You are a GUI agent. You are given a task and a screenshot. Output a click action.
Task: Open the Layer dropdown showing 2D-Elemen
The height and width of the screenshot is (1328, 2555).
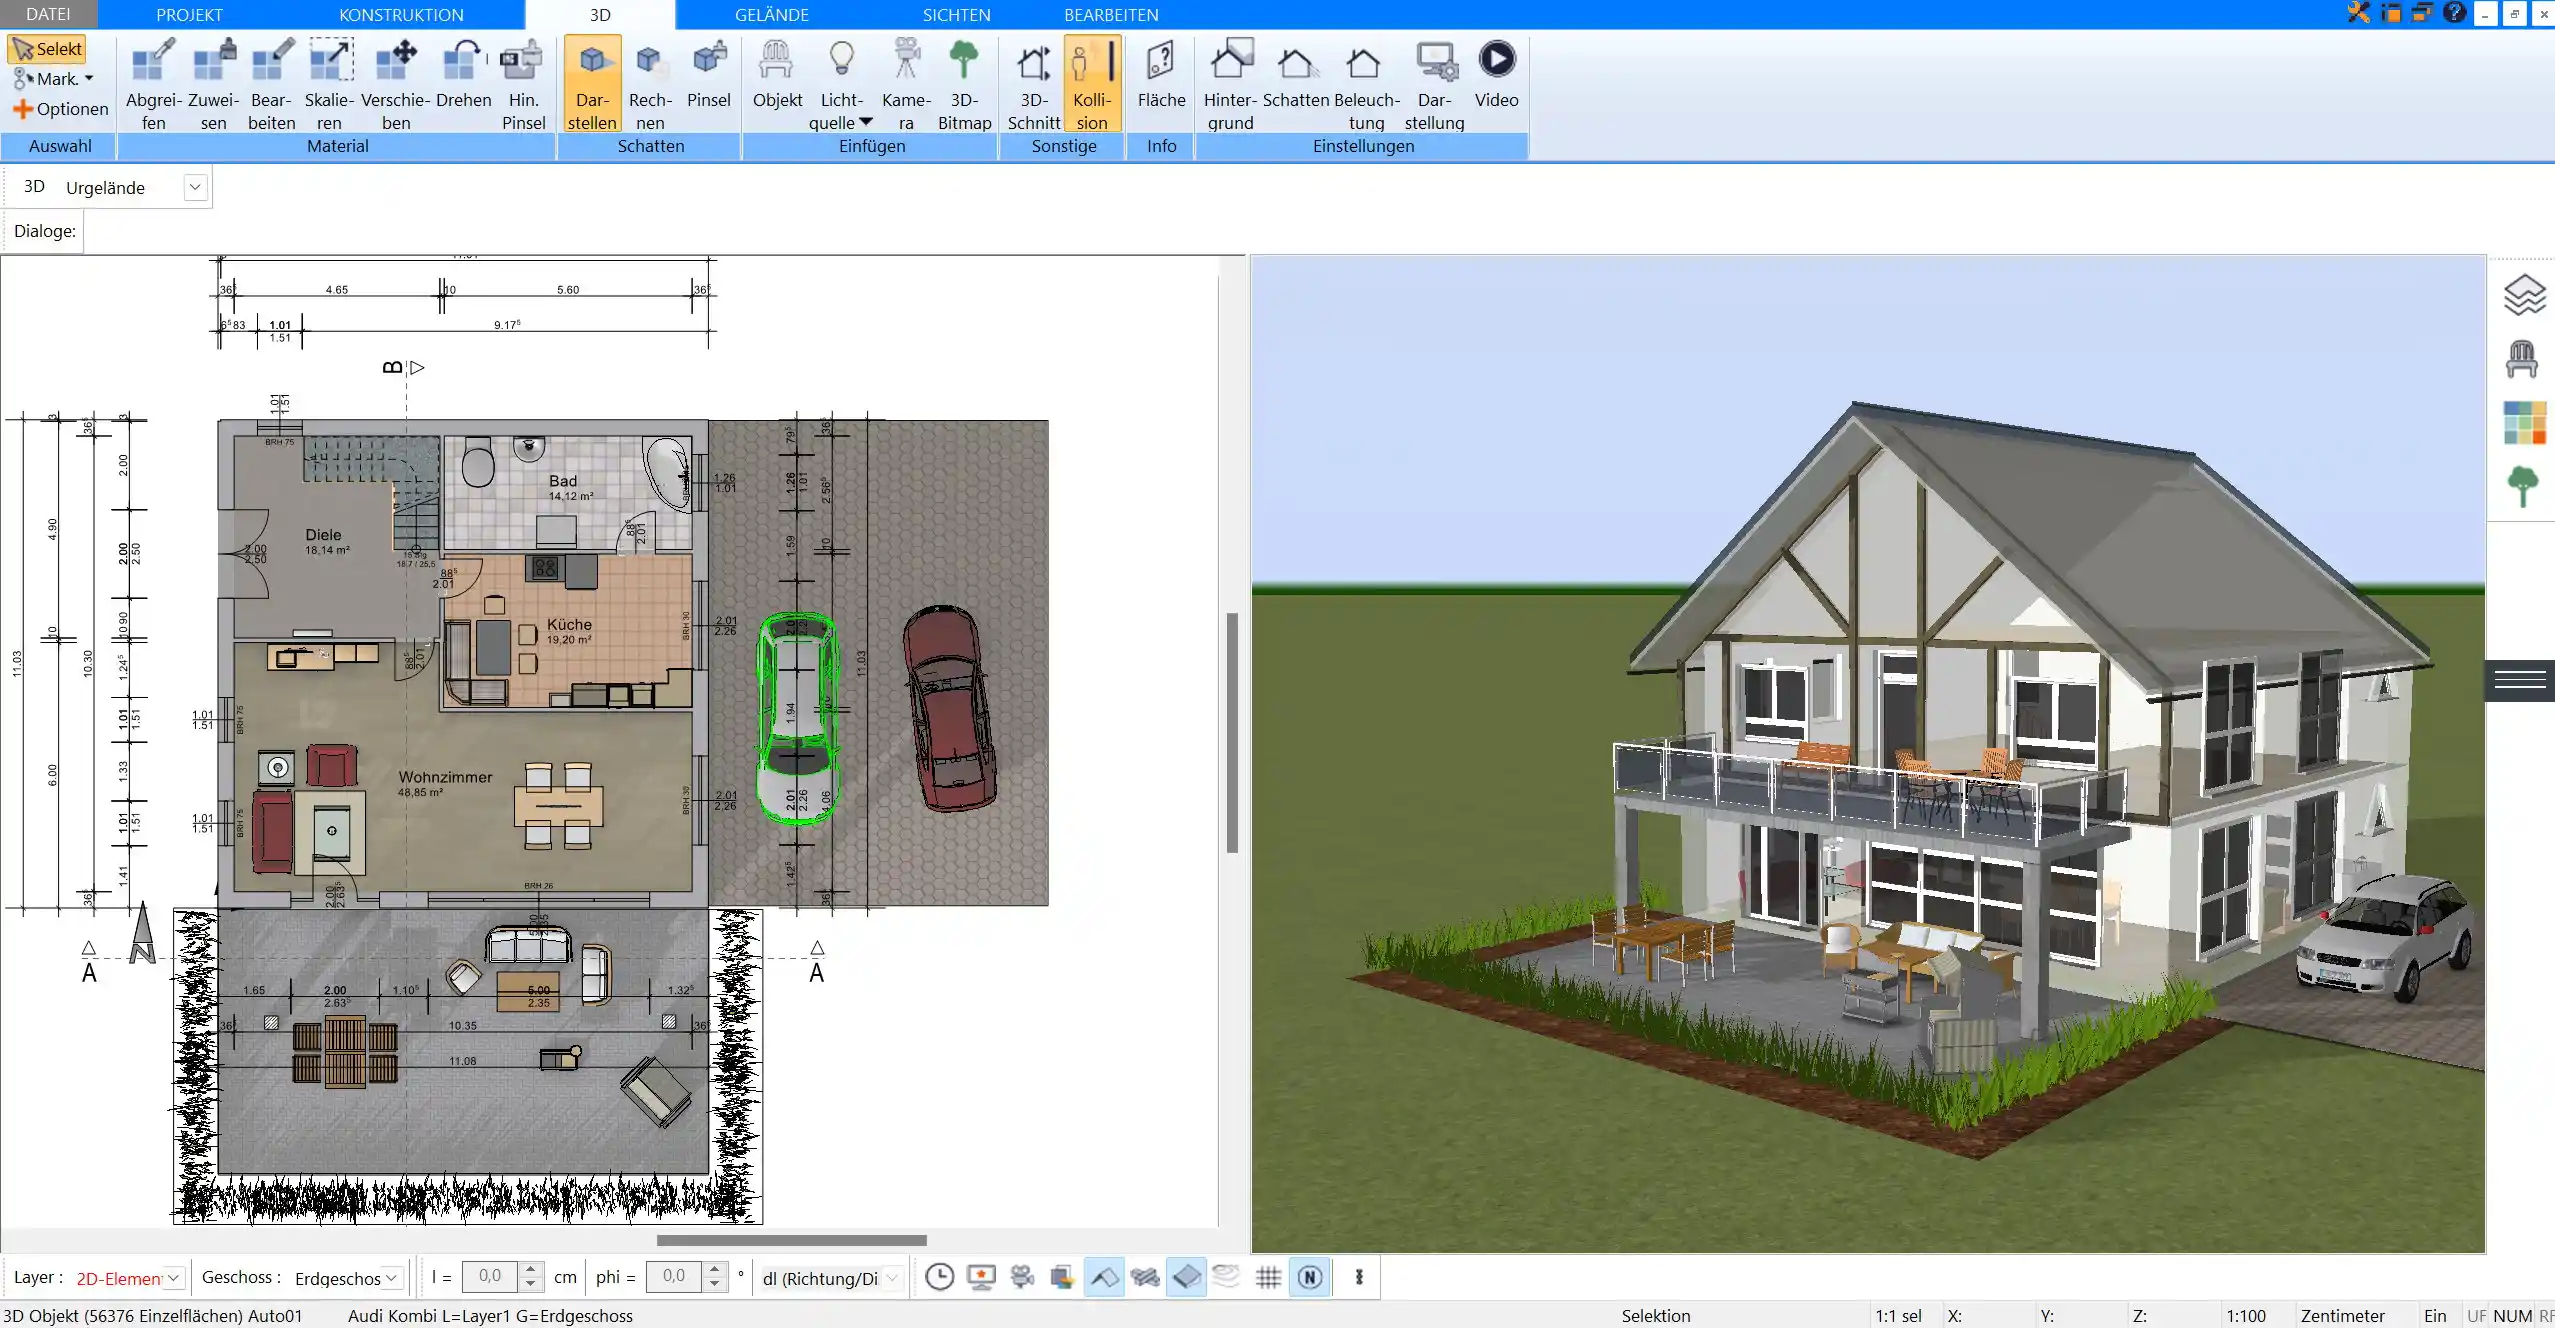pos(174,1278)
